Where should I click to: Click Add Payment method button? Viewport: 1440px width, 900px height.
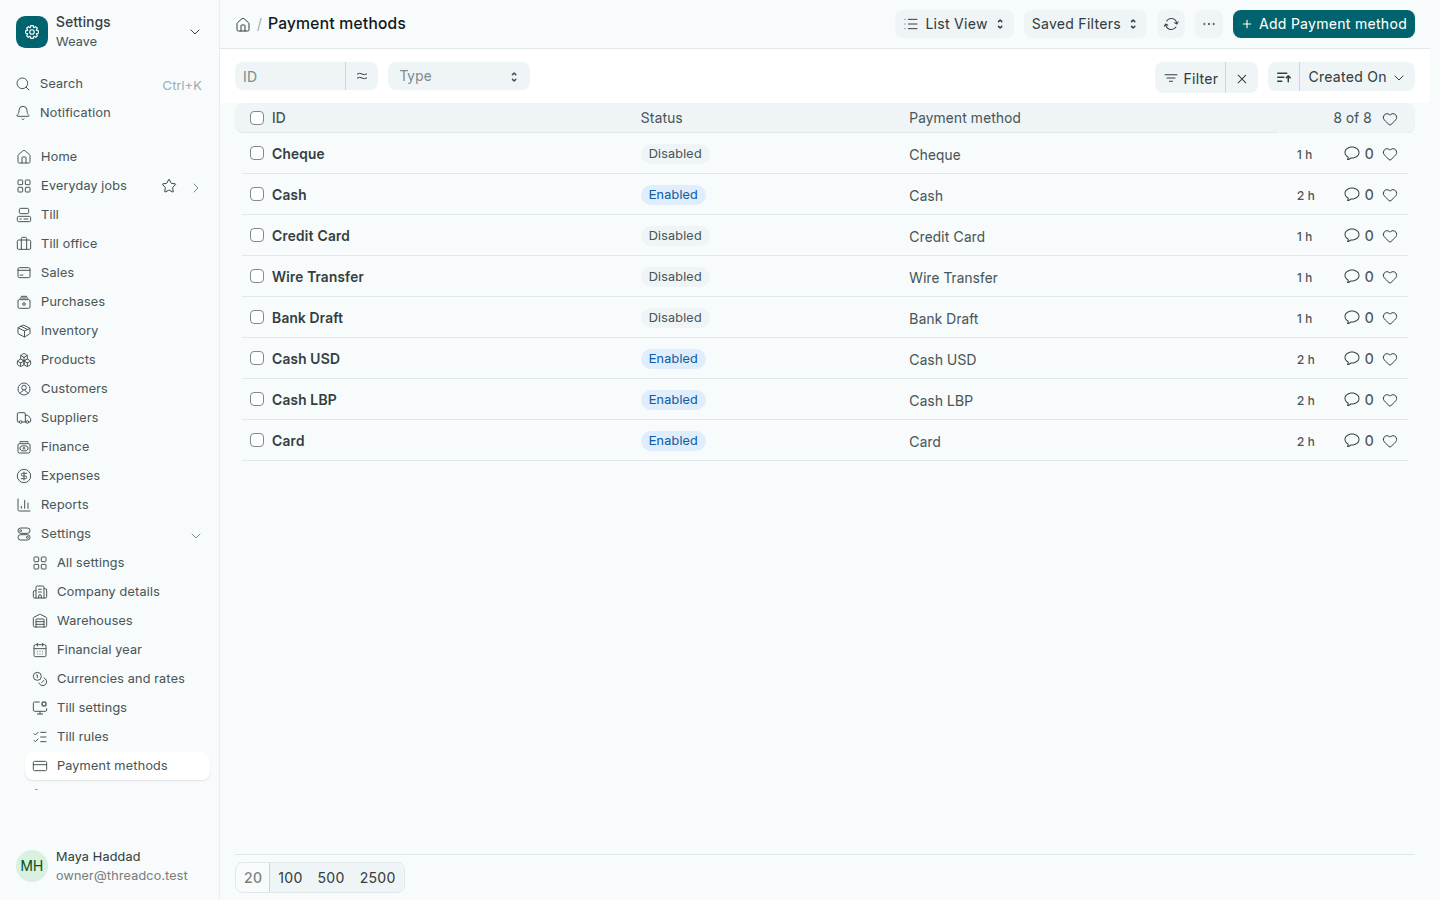tap(1324, 24)
